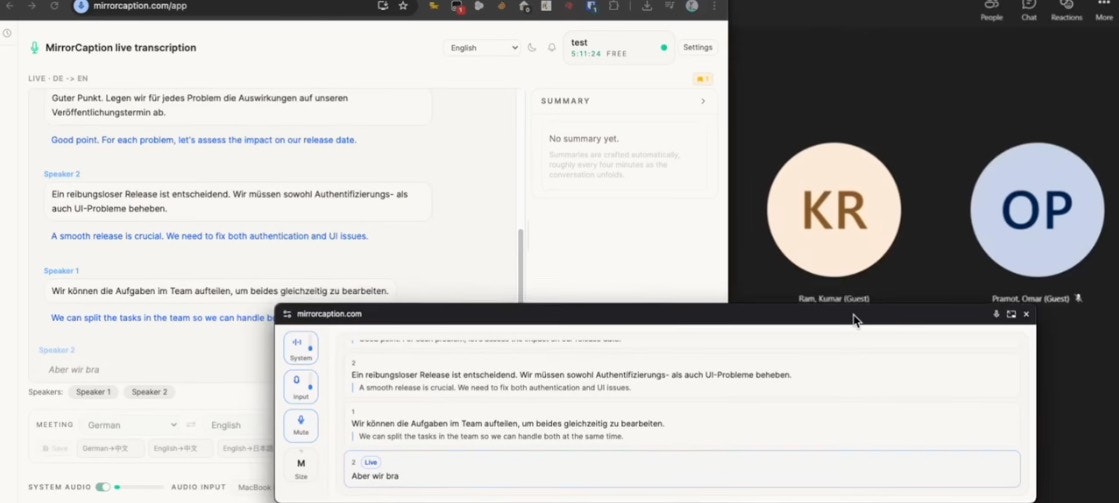The image size is (1119, 503).
Task: Open the People panel in the meeting window
Action: coord(991,10)
